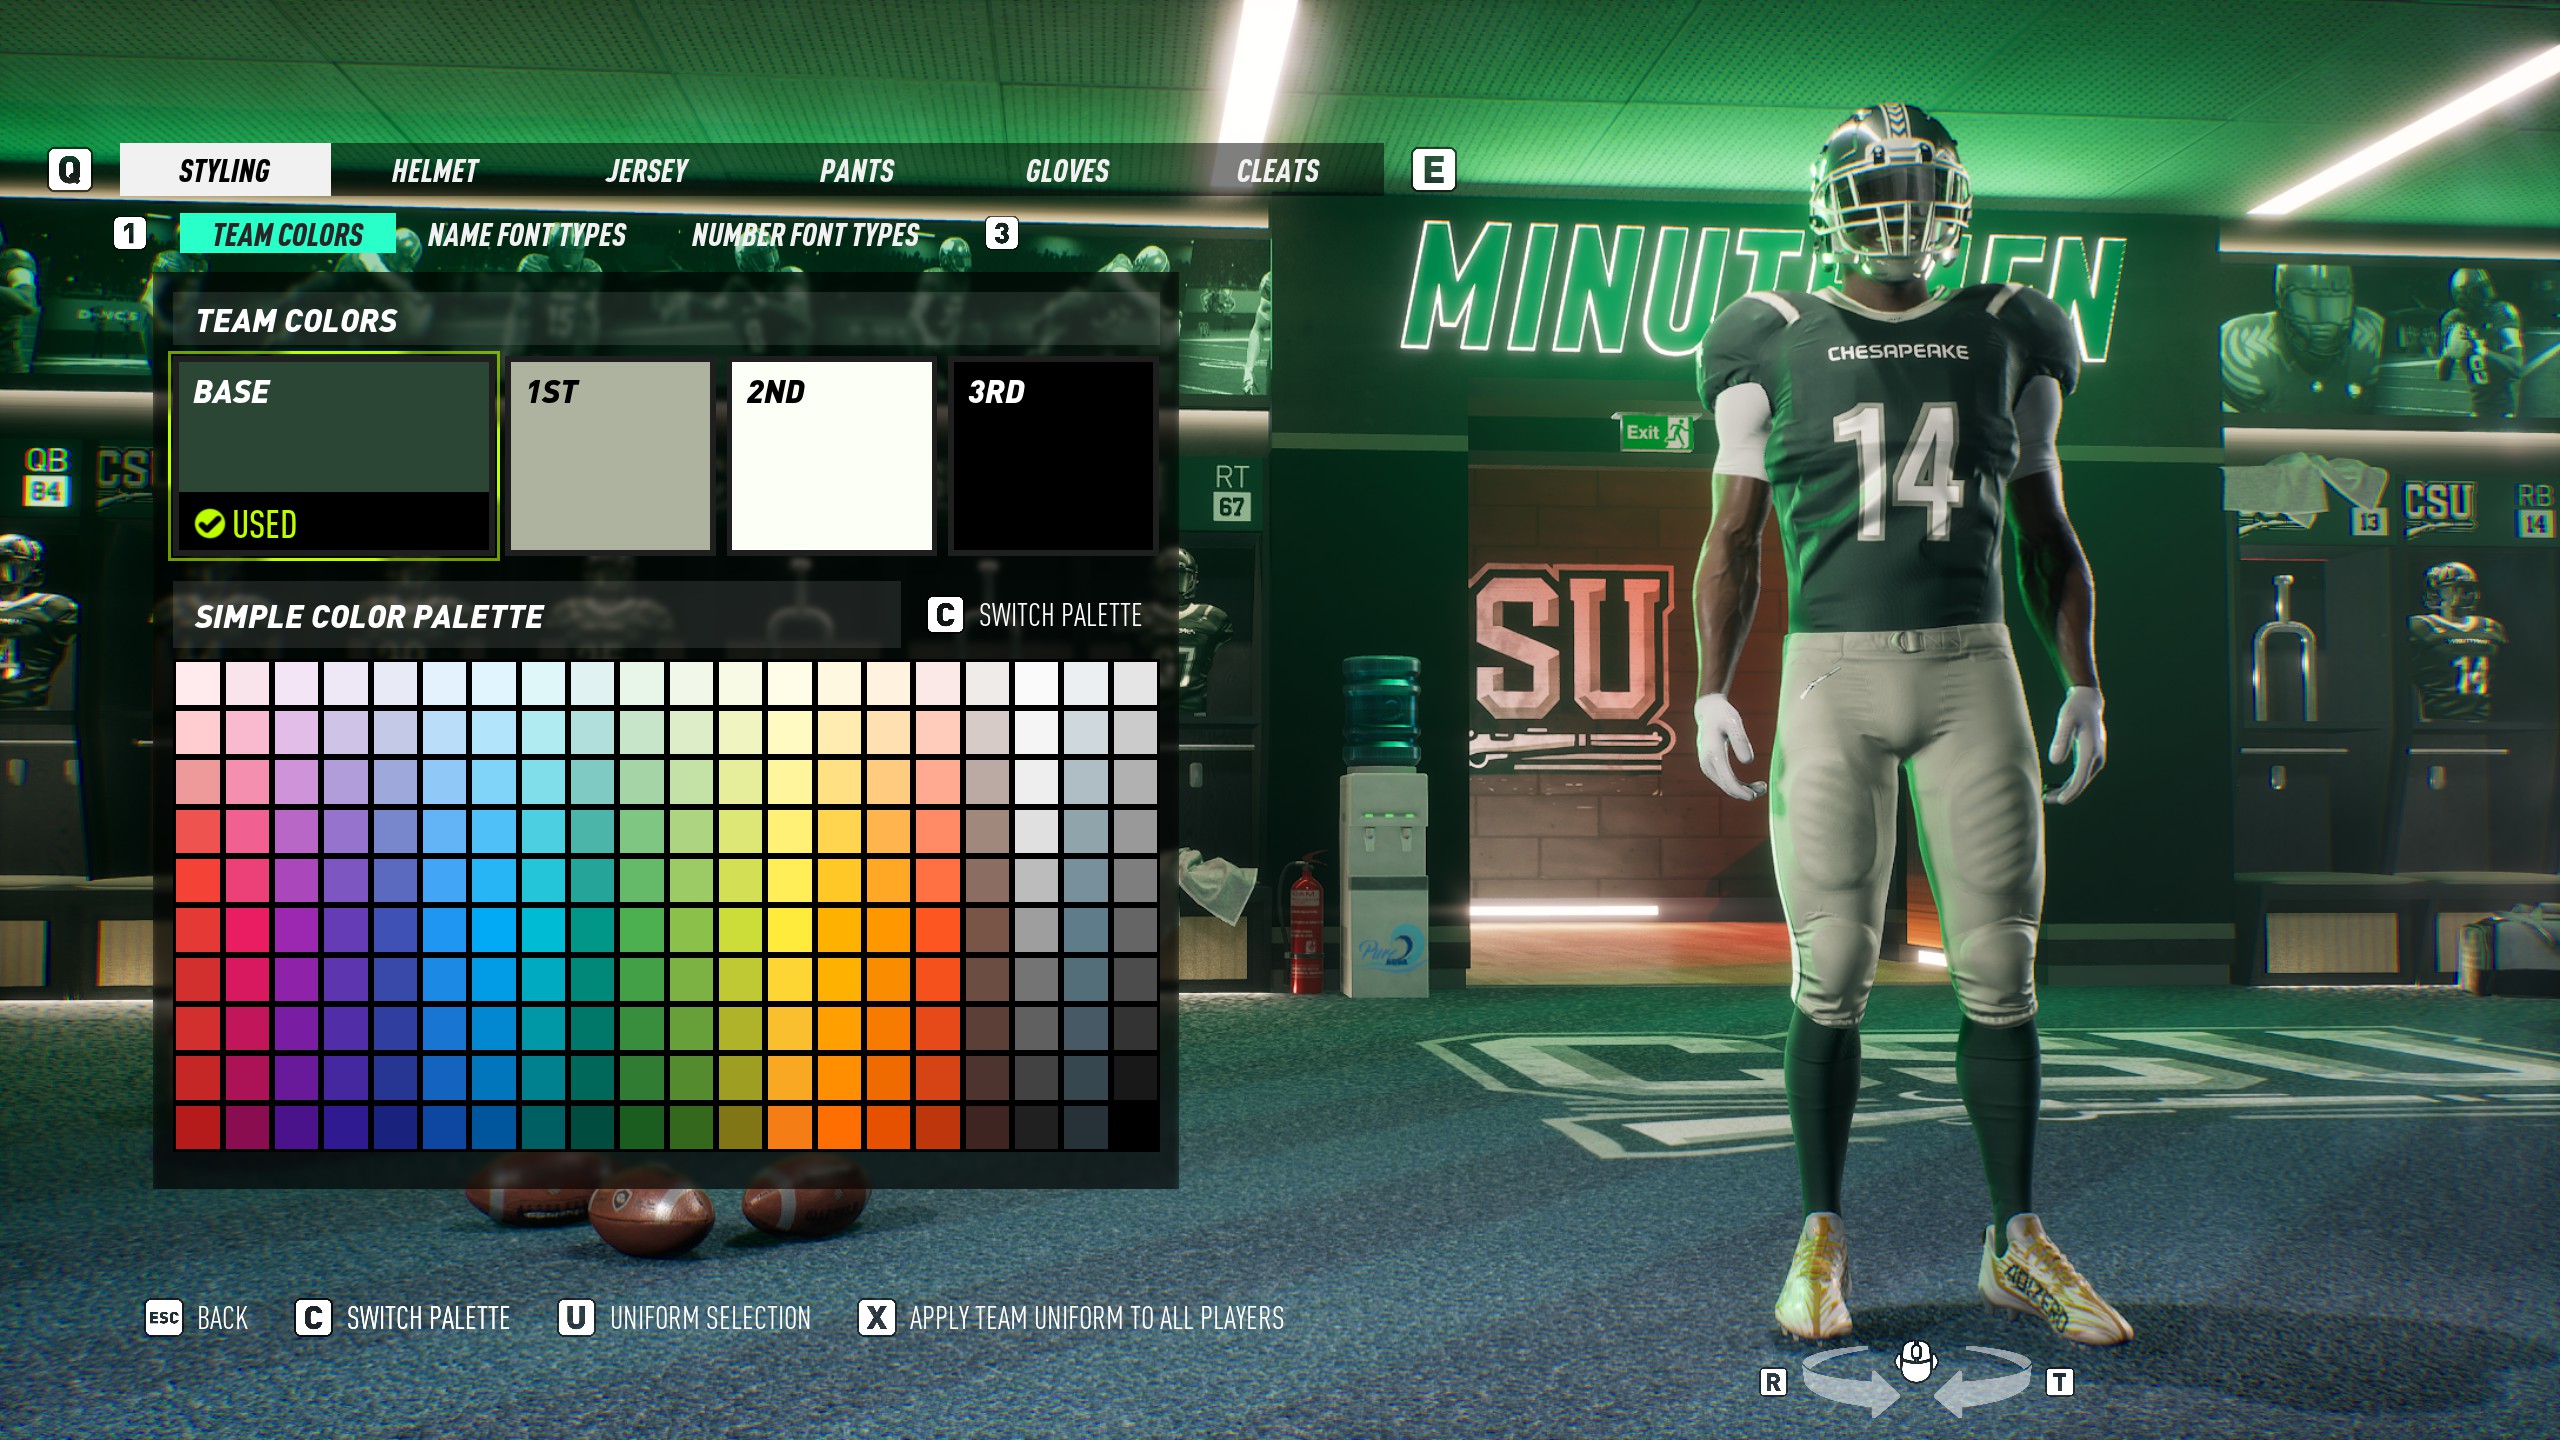The height and width of the screenshot is (1440, 2560).
Task: Pick the deep red swatch at palette bottom-left corner
Action: point(198,1126)
